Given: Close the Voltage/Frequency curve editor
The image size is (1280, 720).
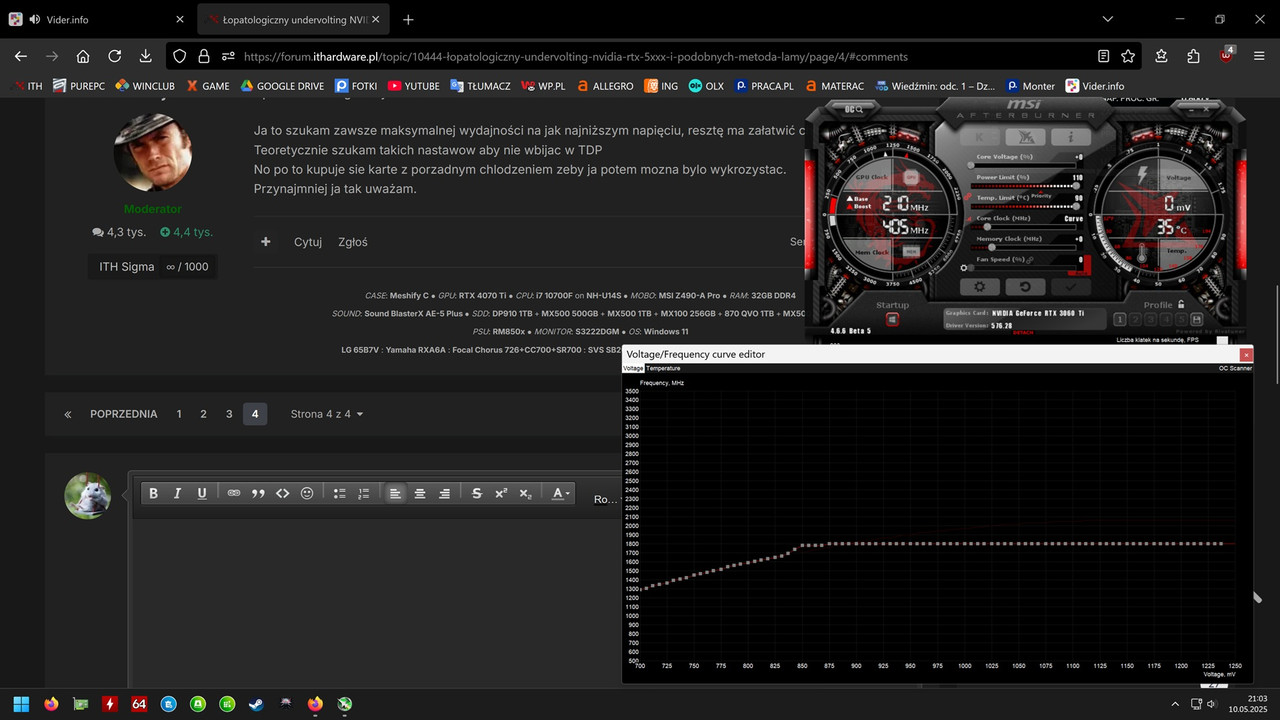Looking at the screenshot, I should tap(1246, 354).
